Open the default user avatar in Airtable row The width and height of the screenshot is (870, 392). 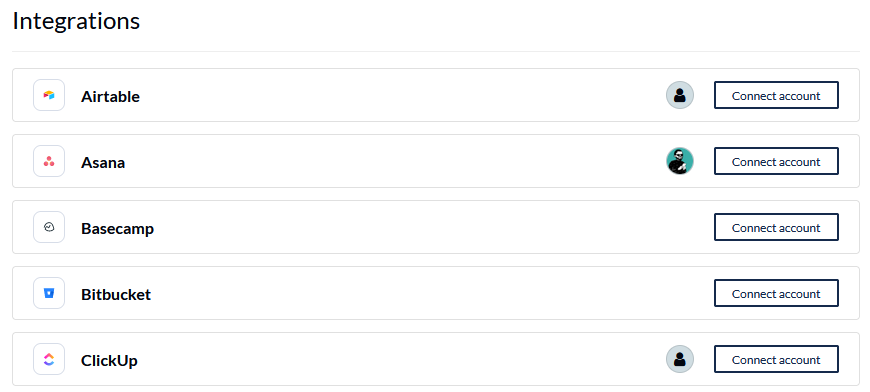(680, 95)
